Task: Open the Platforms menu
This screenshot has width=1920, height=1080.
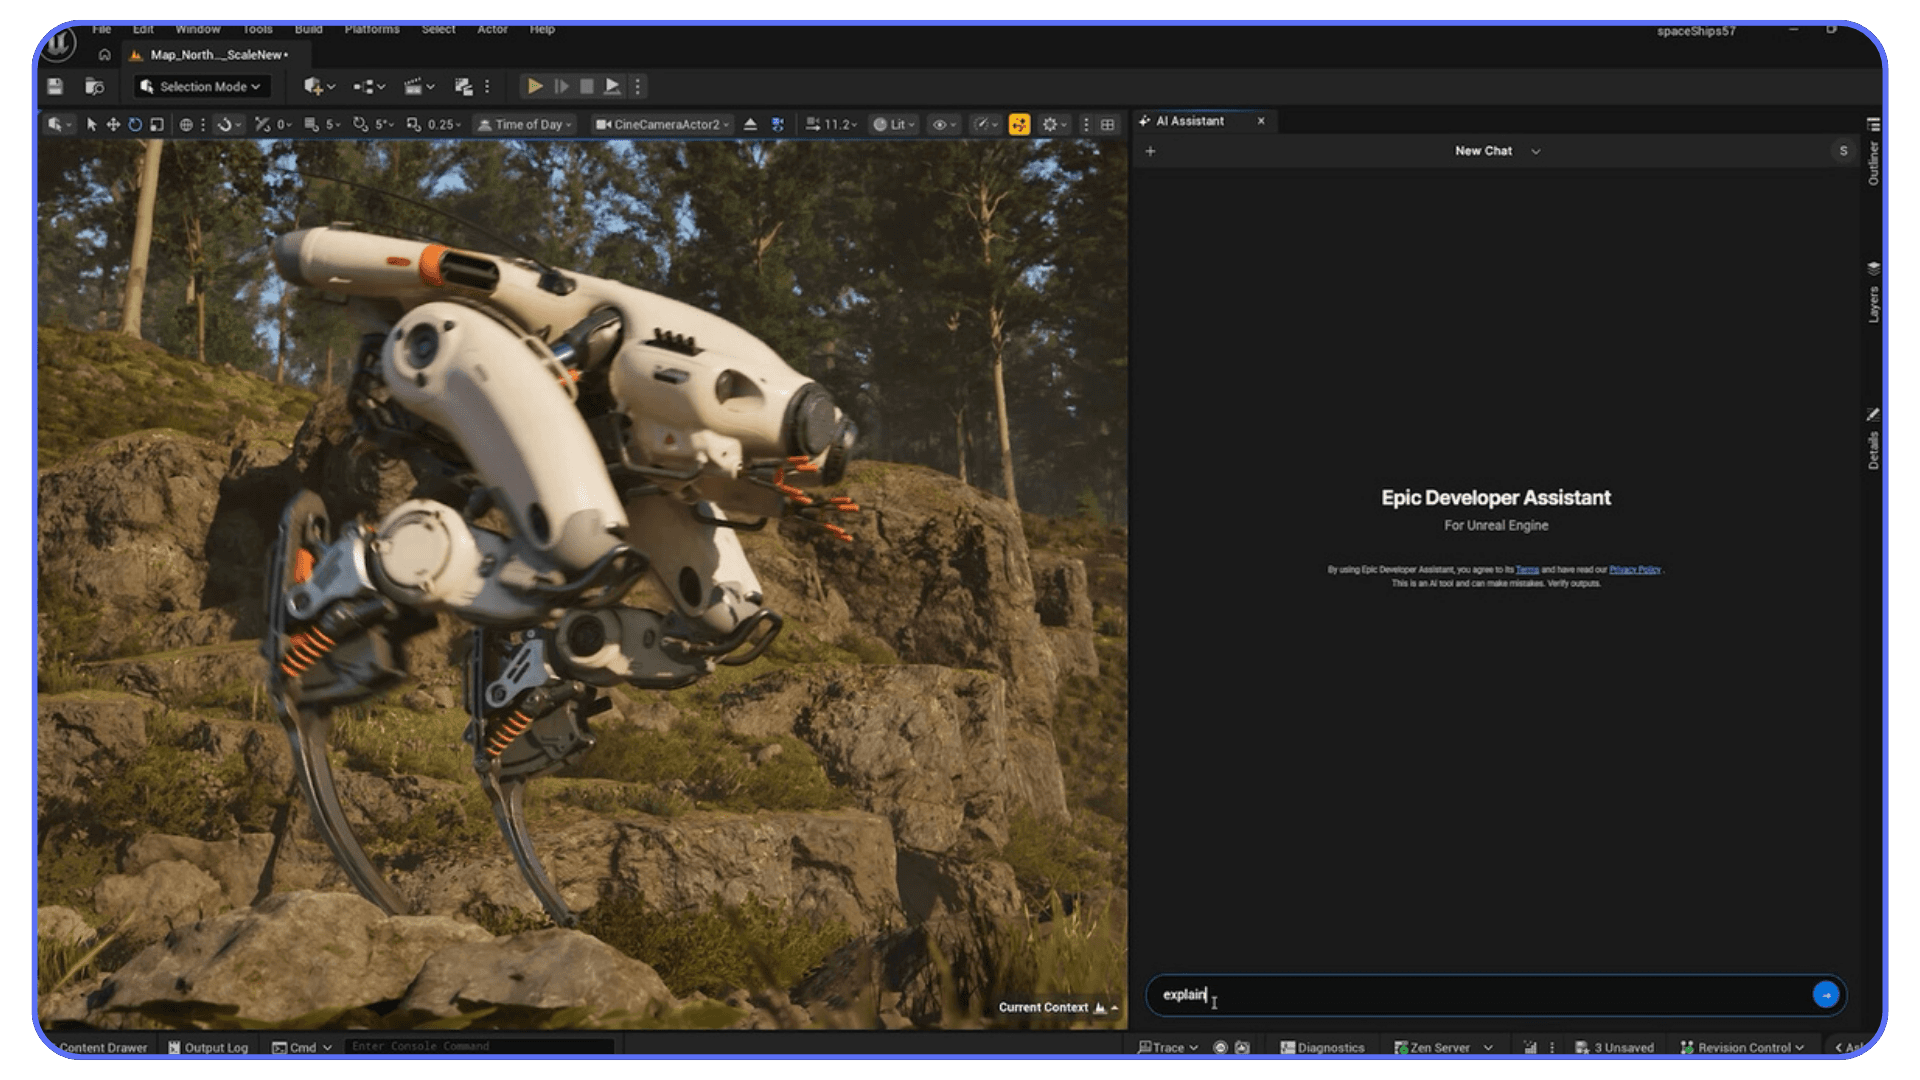Action: click(372, 29)
